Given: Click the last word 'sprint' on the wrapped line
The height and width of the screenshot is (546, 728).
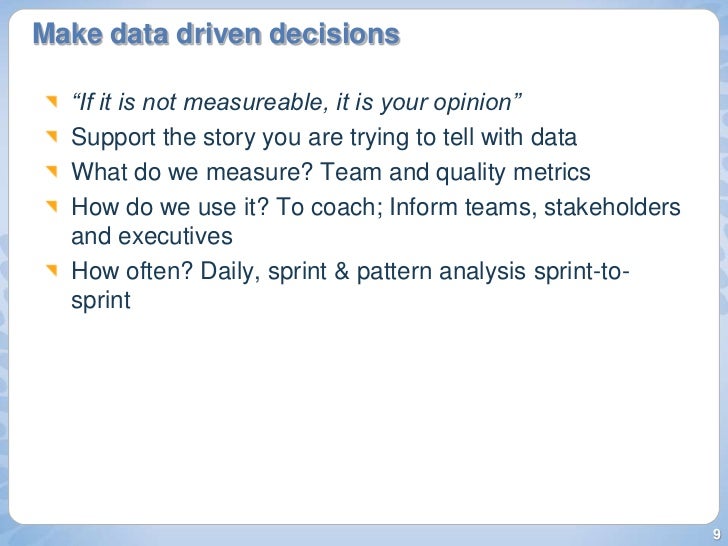Looking at the screenshot, I should (x=101, y=300).
